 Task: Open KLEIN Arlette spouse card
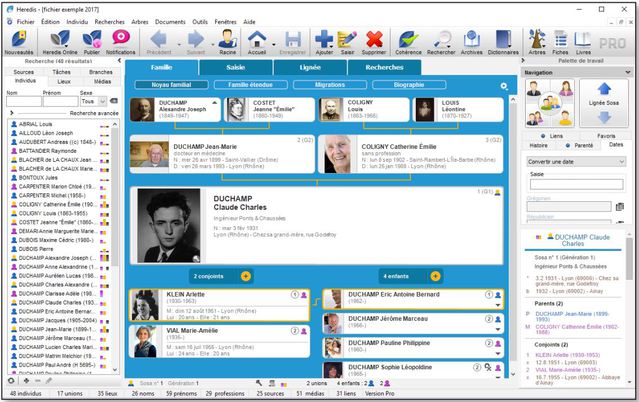click(219, 305)
